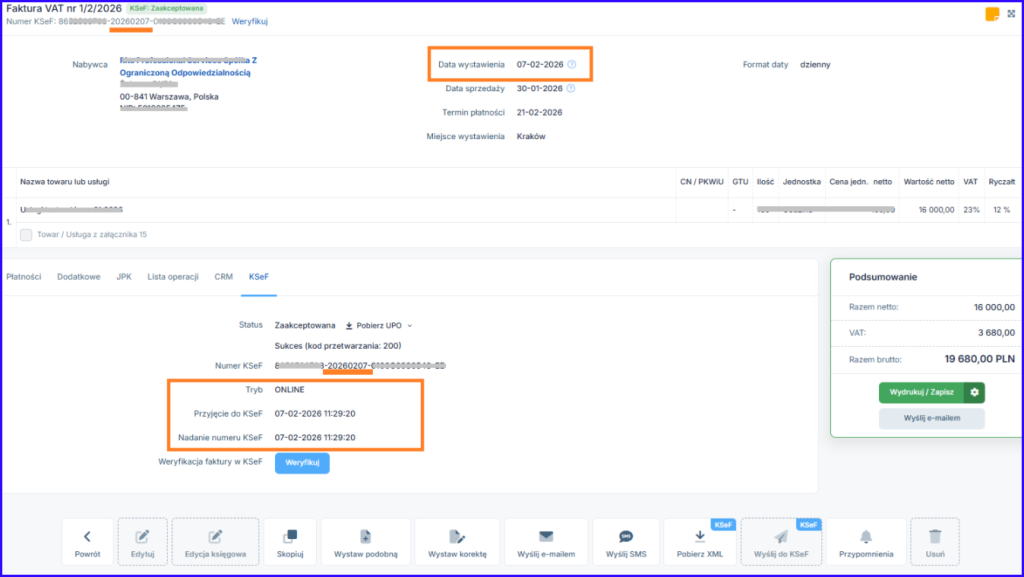Open Wystaw korektę correction action
Viewport: 1024px width, 577px height.
click(x=456, y=536)
